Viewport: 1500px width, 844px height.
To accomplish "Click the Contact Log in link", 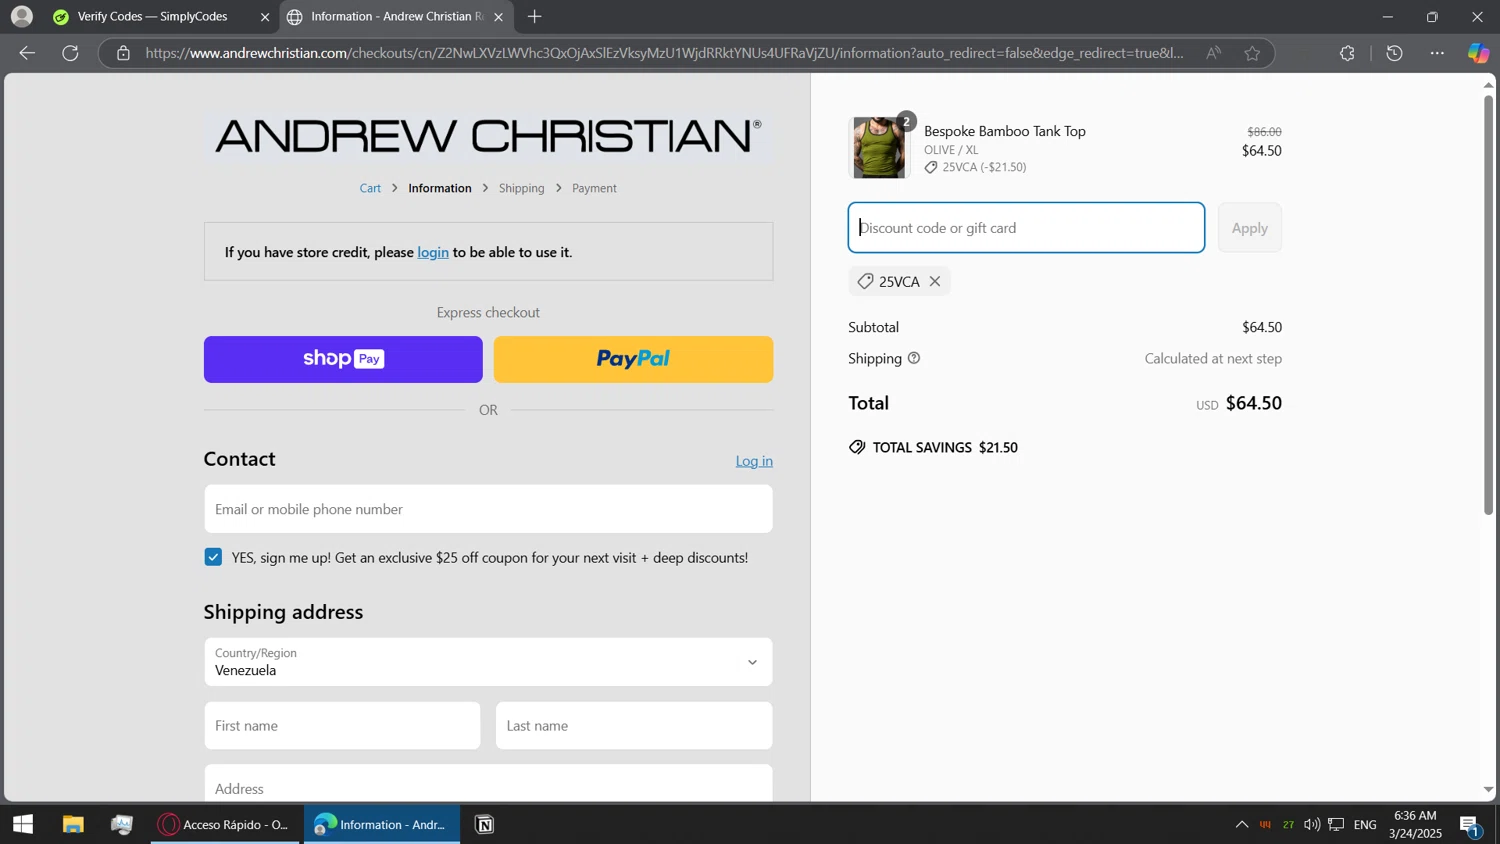I will click(x=754, y=461).
